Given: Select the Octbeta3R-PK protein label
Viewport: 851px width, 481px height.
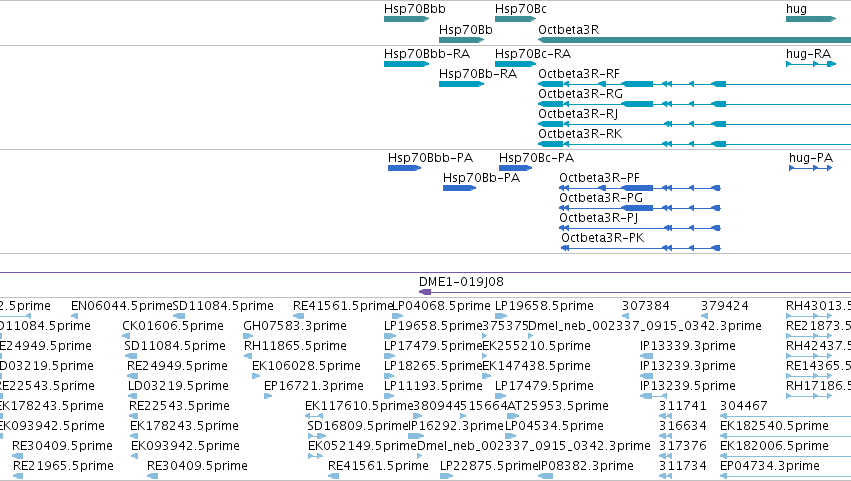Looking at the screenshot, I should click(602, 238).
